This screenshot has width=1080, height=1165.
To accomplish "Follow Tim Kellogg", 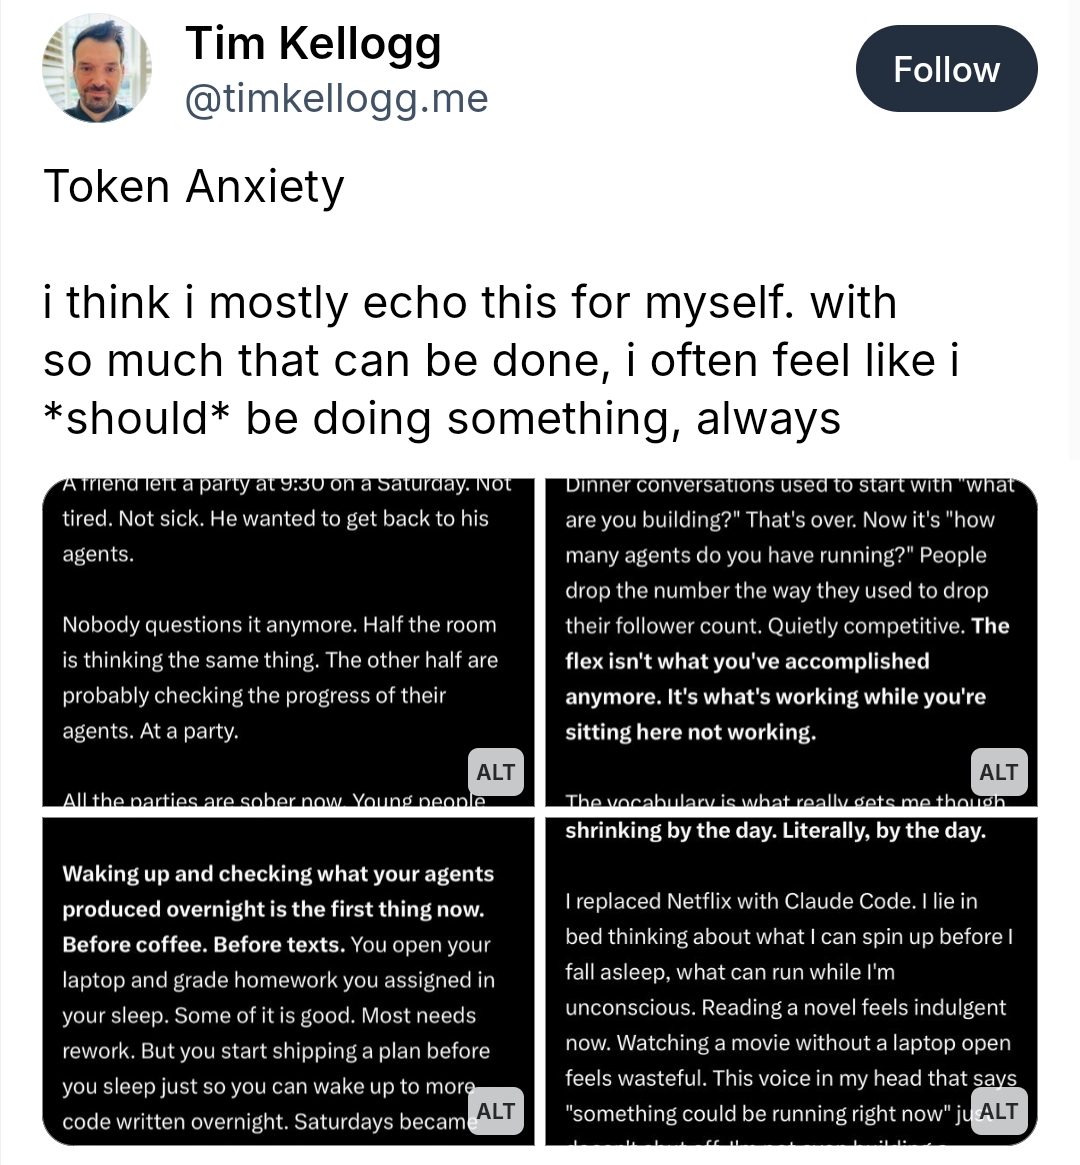I will [x=946, y=69].
